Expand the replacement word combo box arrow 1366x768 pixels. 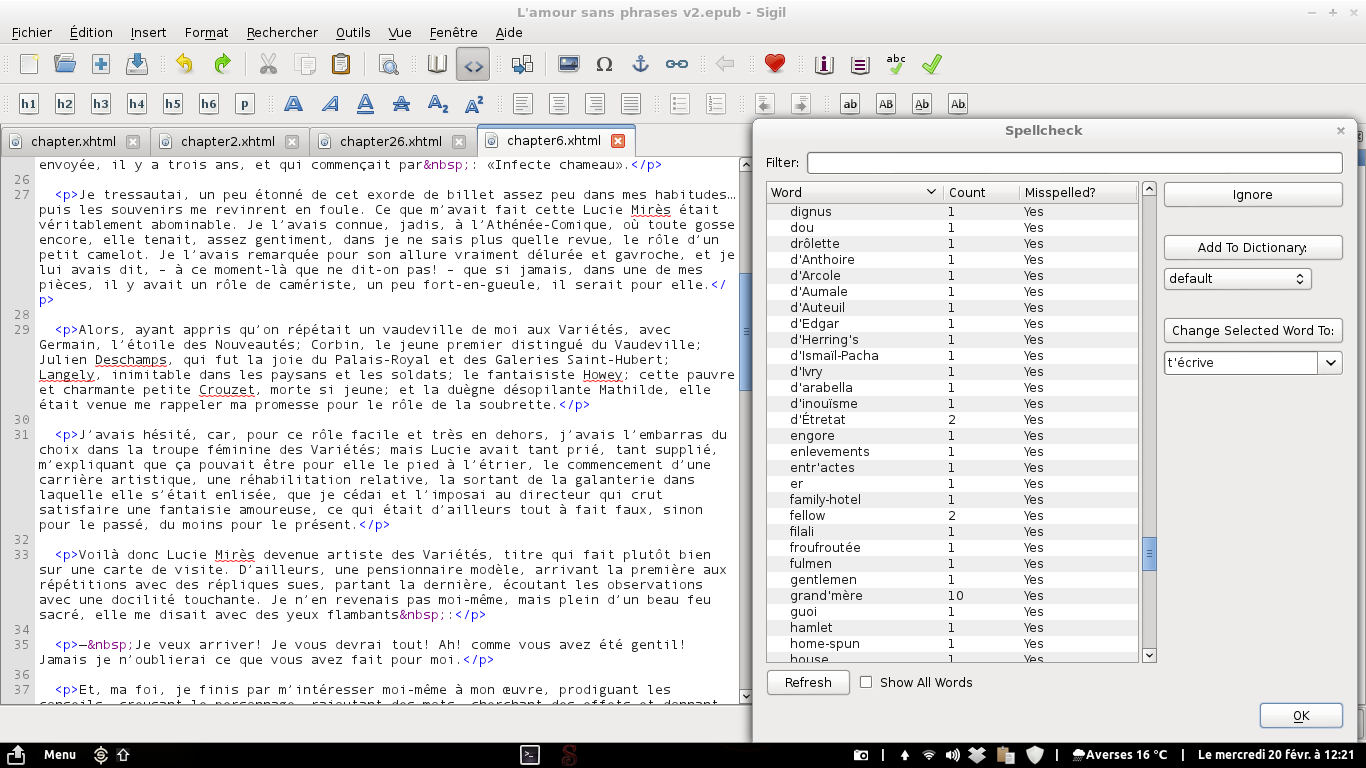click(1330, 363)
